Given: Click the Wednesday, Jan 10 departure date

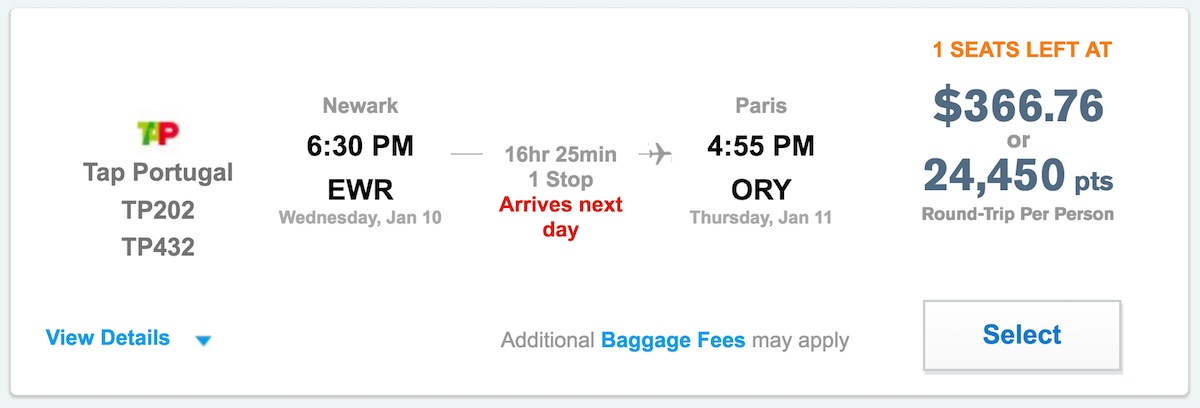Looking at the screenshot, I should [x=360, y=217].
